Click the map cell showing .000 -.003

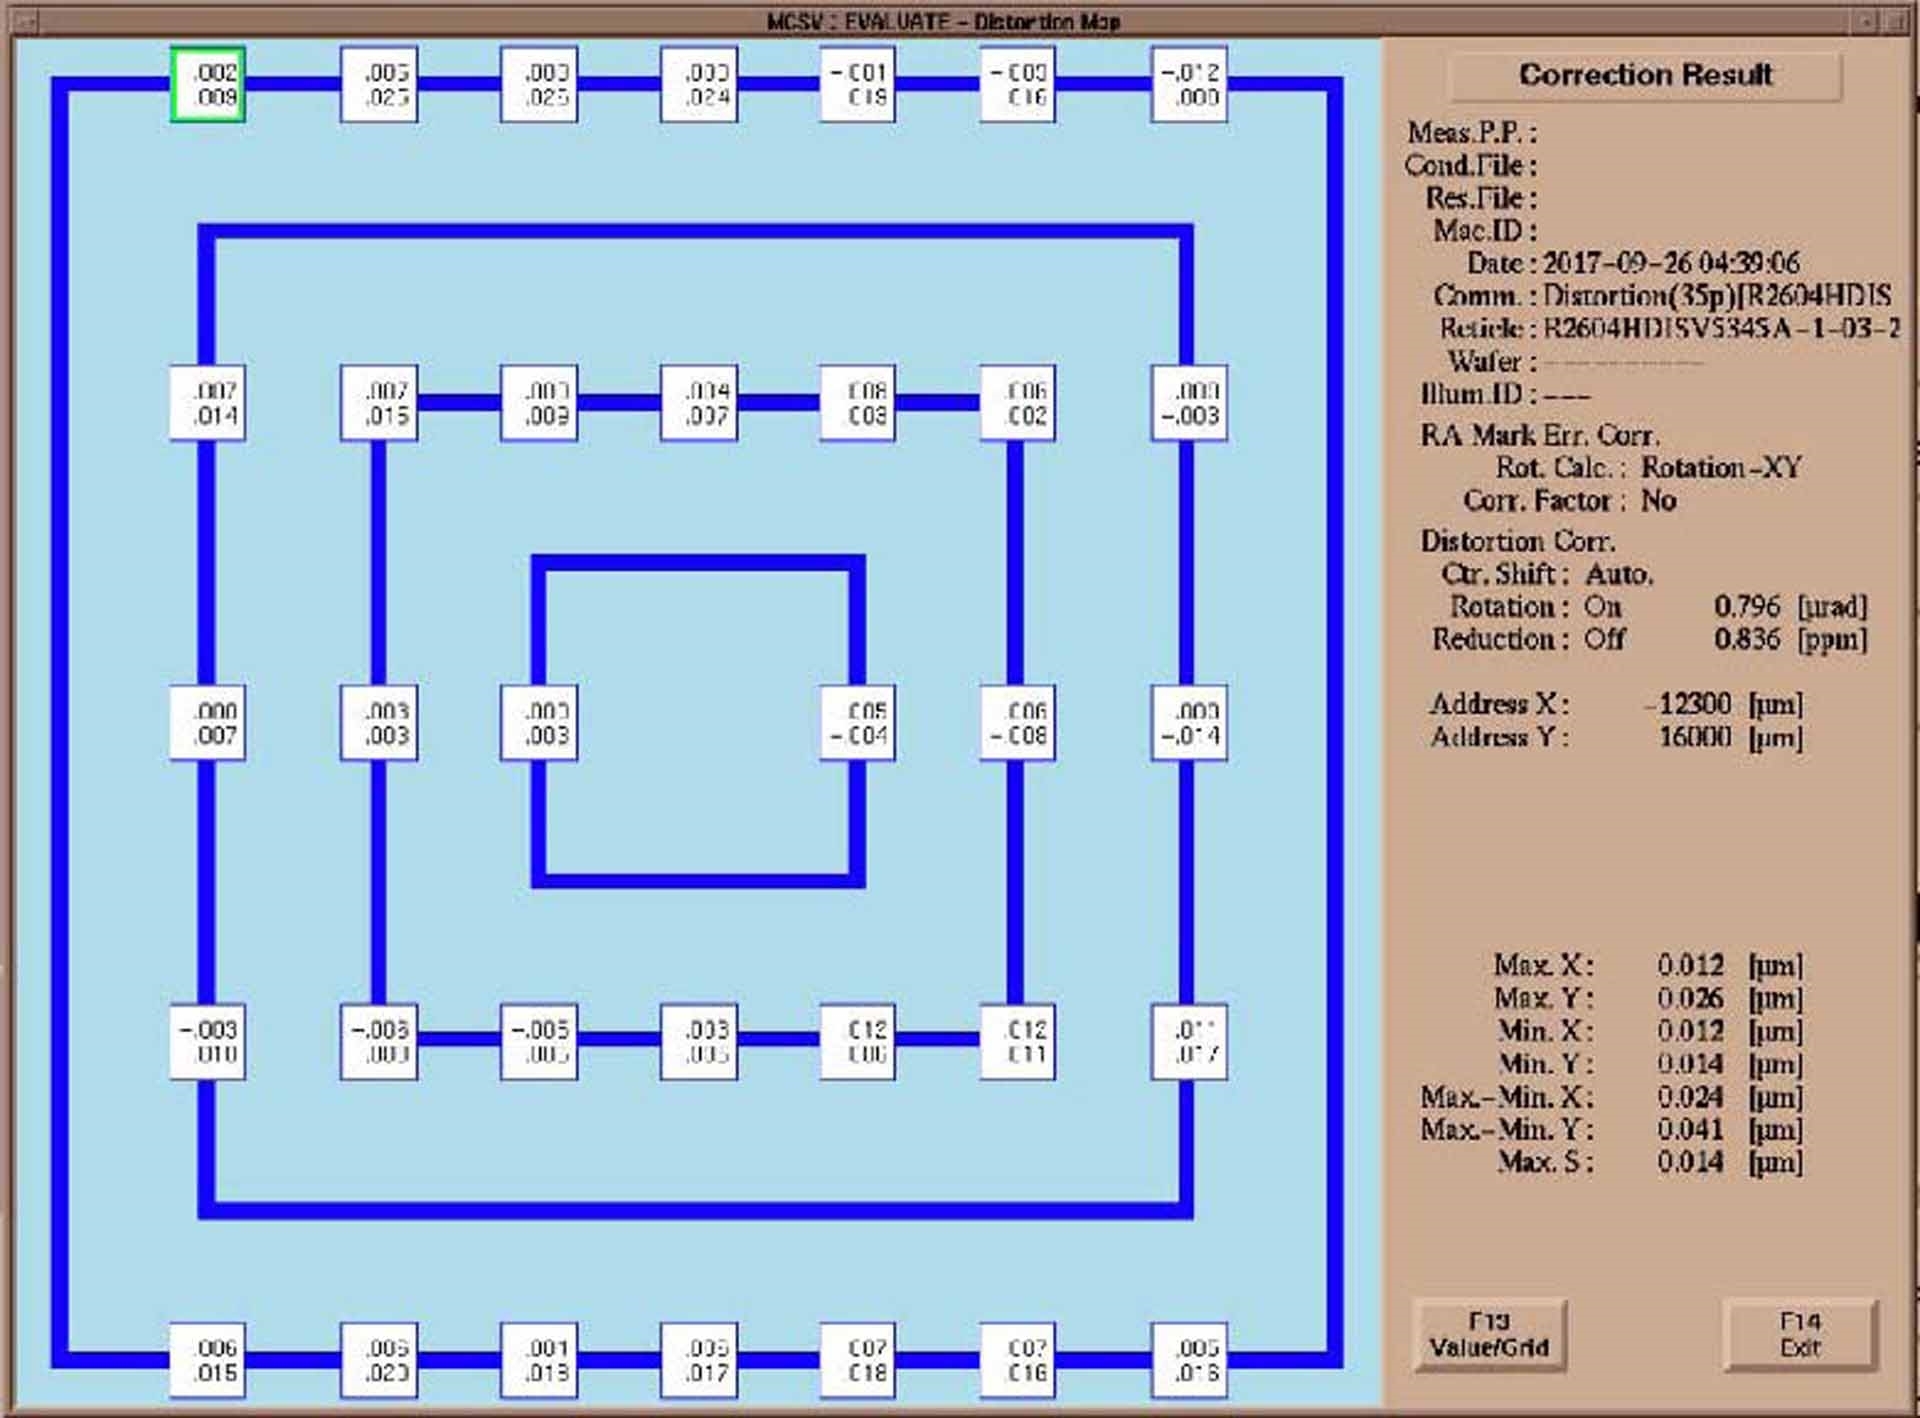[x=1189, y=403]
